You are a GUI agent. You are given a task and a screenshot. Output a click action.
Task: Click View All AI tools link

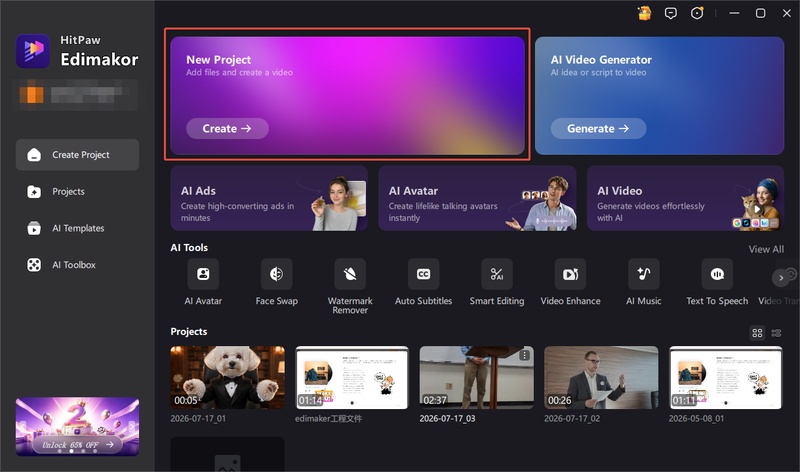[x=766, y=249]
